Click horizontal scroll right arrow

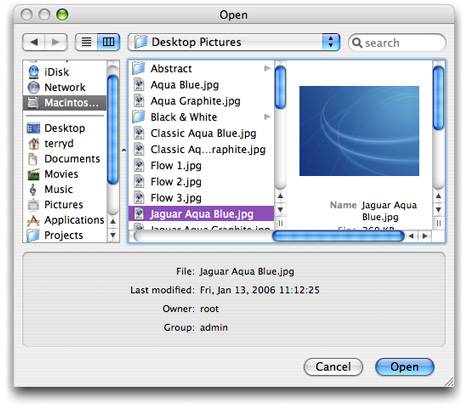[425, 236]
